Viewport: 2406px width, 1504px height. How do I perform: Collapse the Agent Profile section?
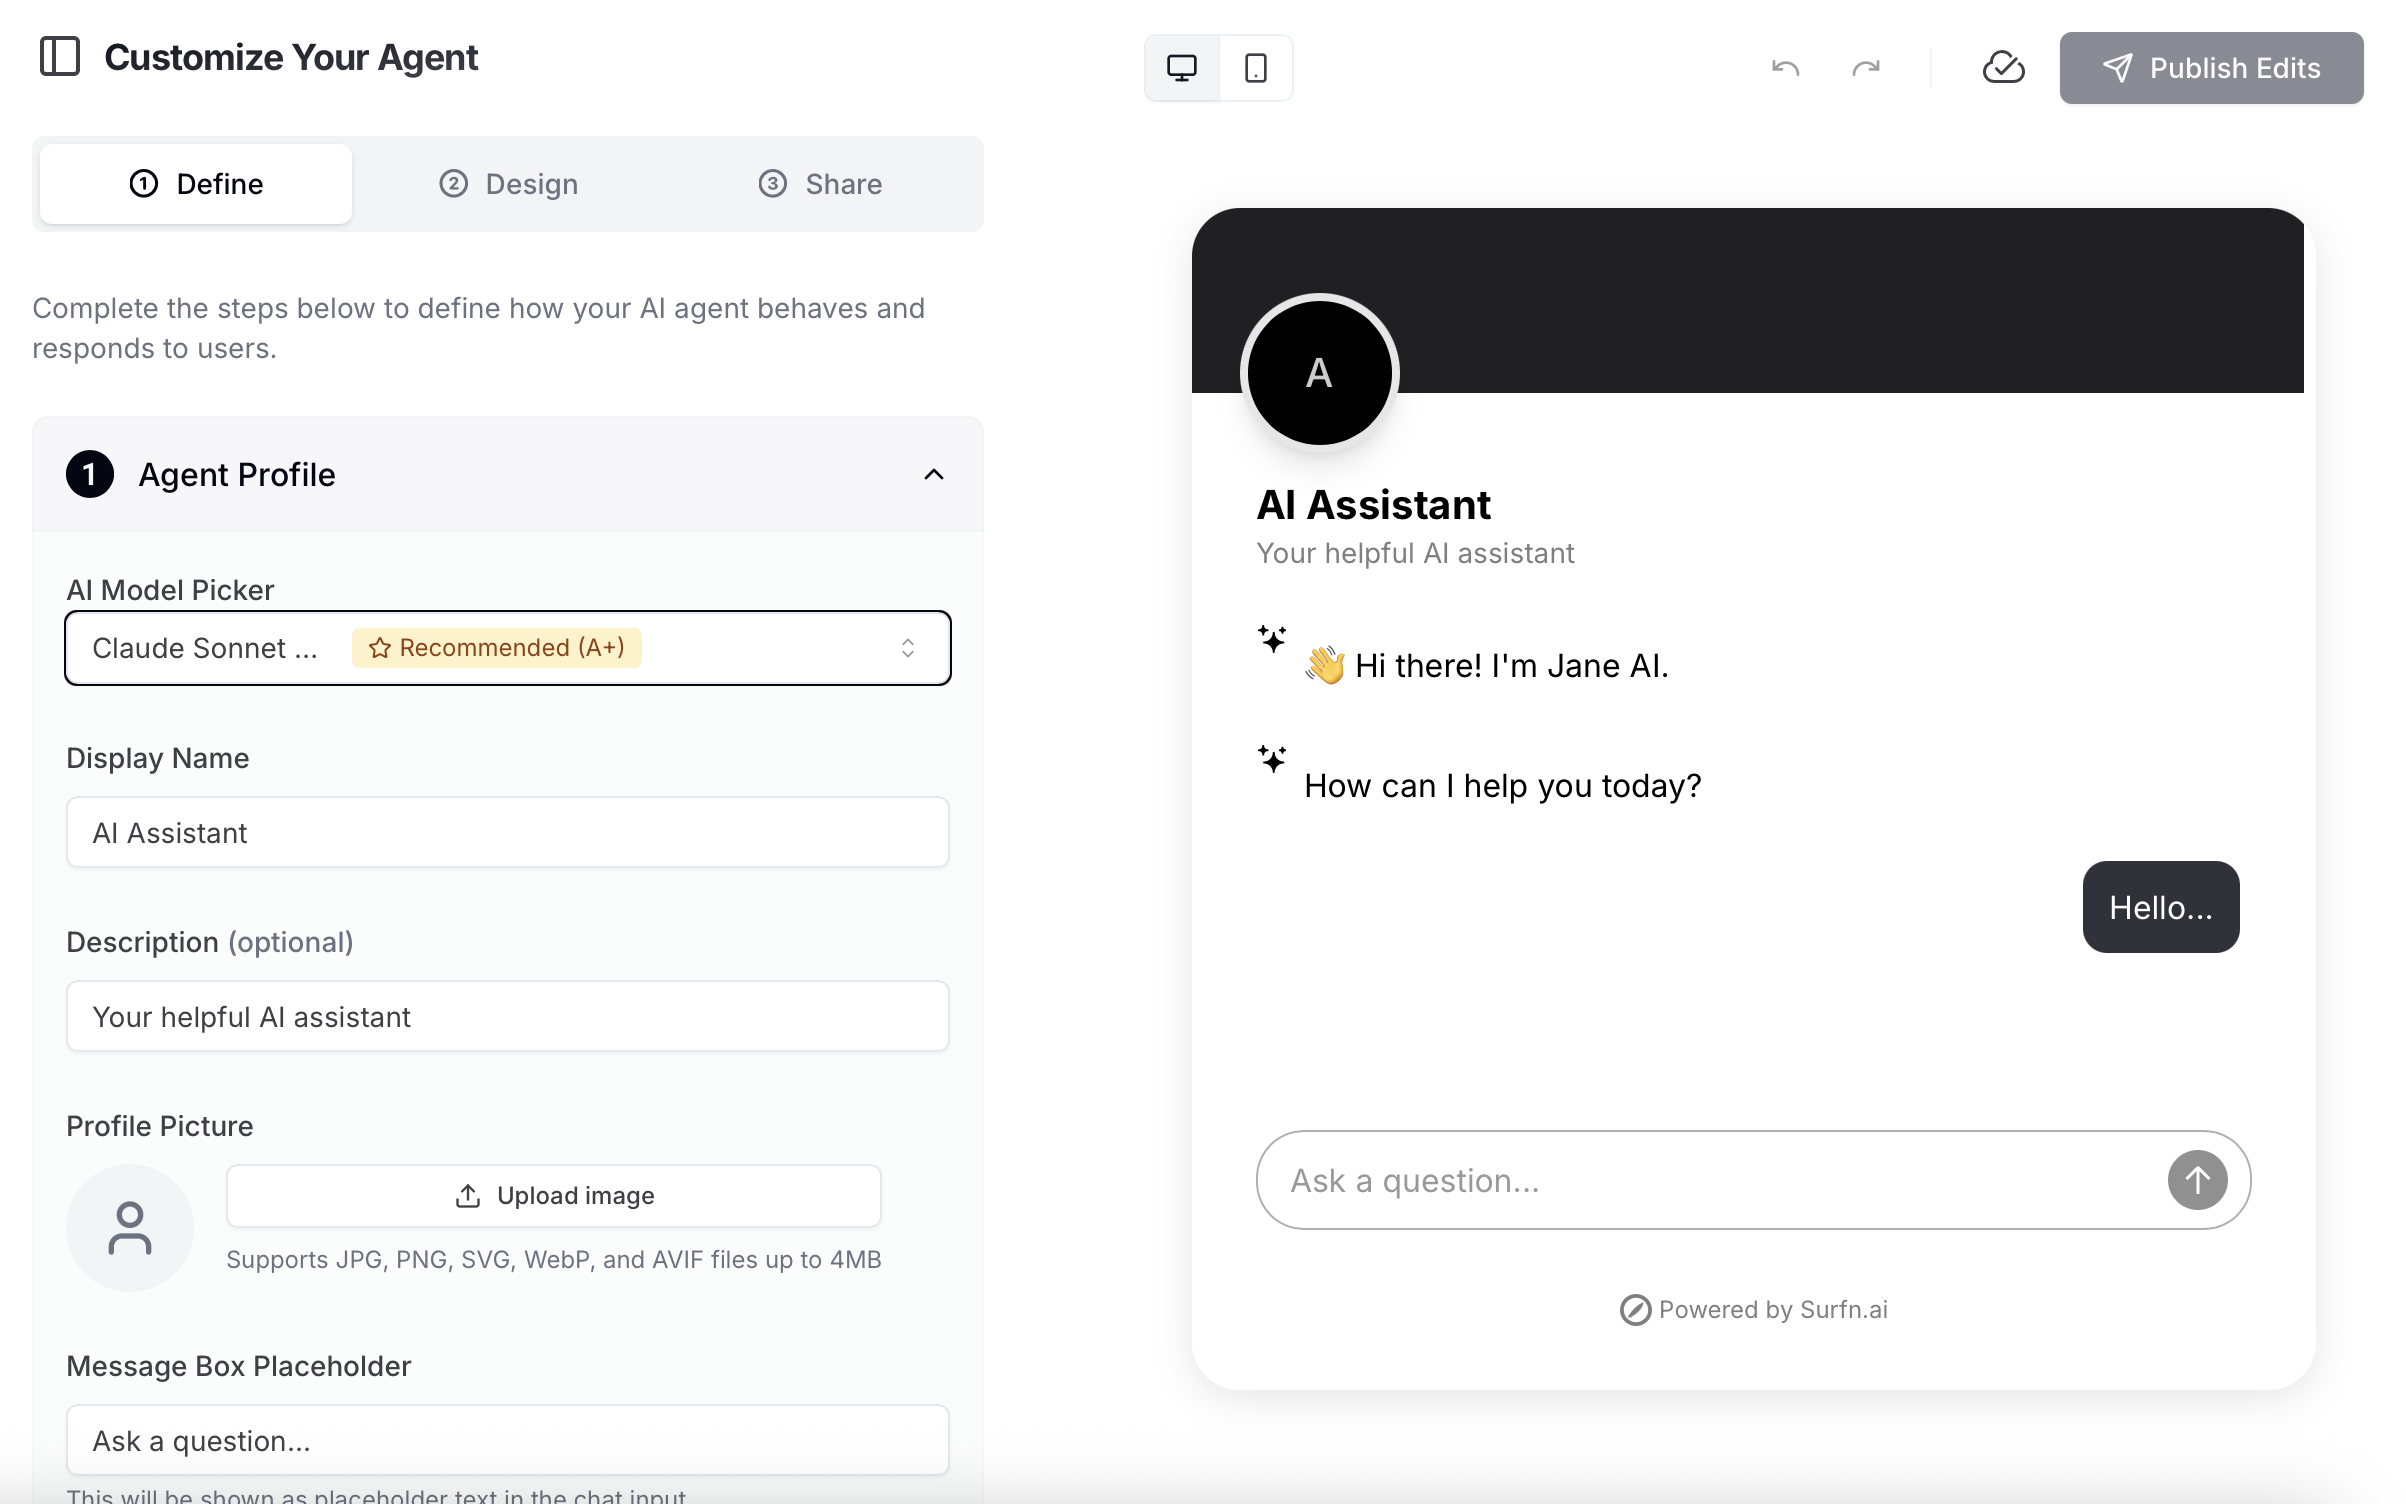pyautogui.click(x=933, y=474)
